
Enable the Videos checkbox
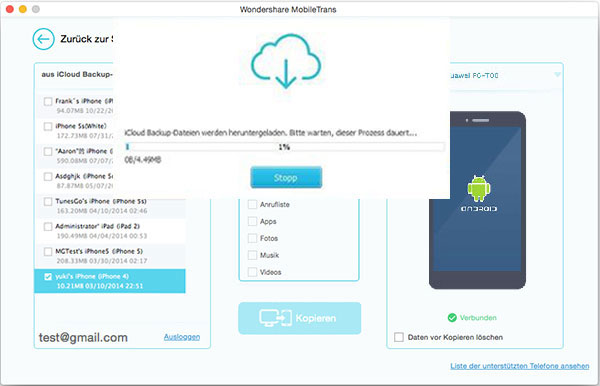pos(252,272)
